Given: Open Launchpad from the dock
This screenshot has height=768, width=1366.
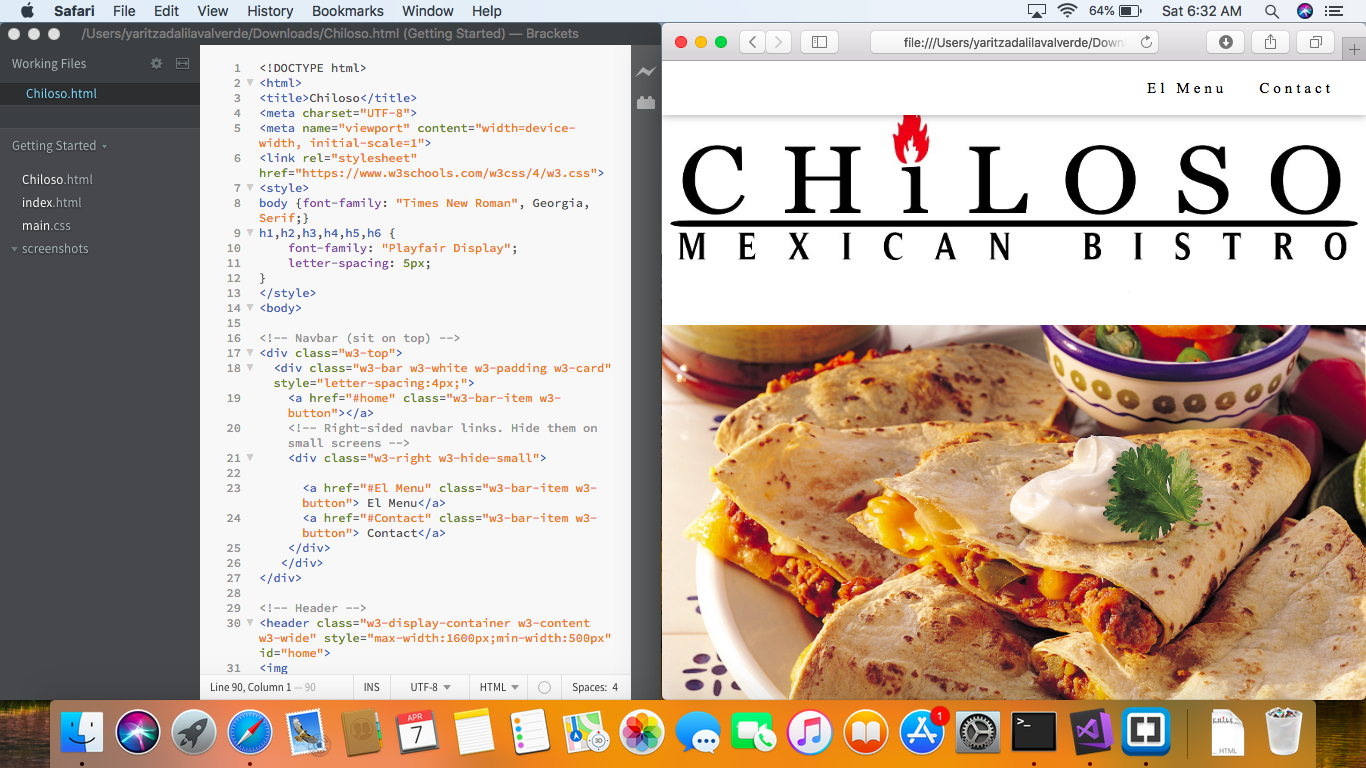Looking at the screenshot, I should tap(194, 733).
